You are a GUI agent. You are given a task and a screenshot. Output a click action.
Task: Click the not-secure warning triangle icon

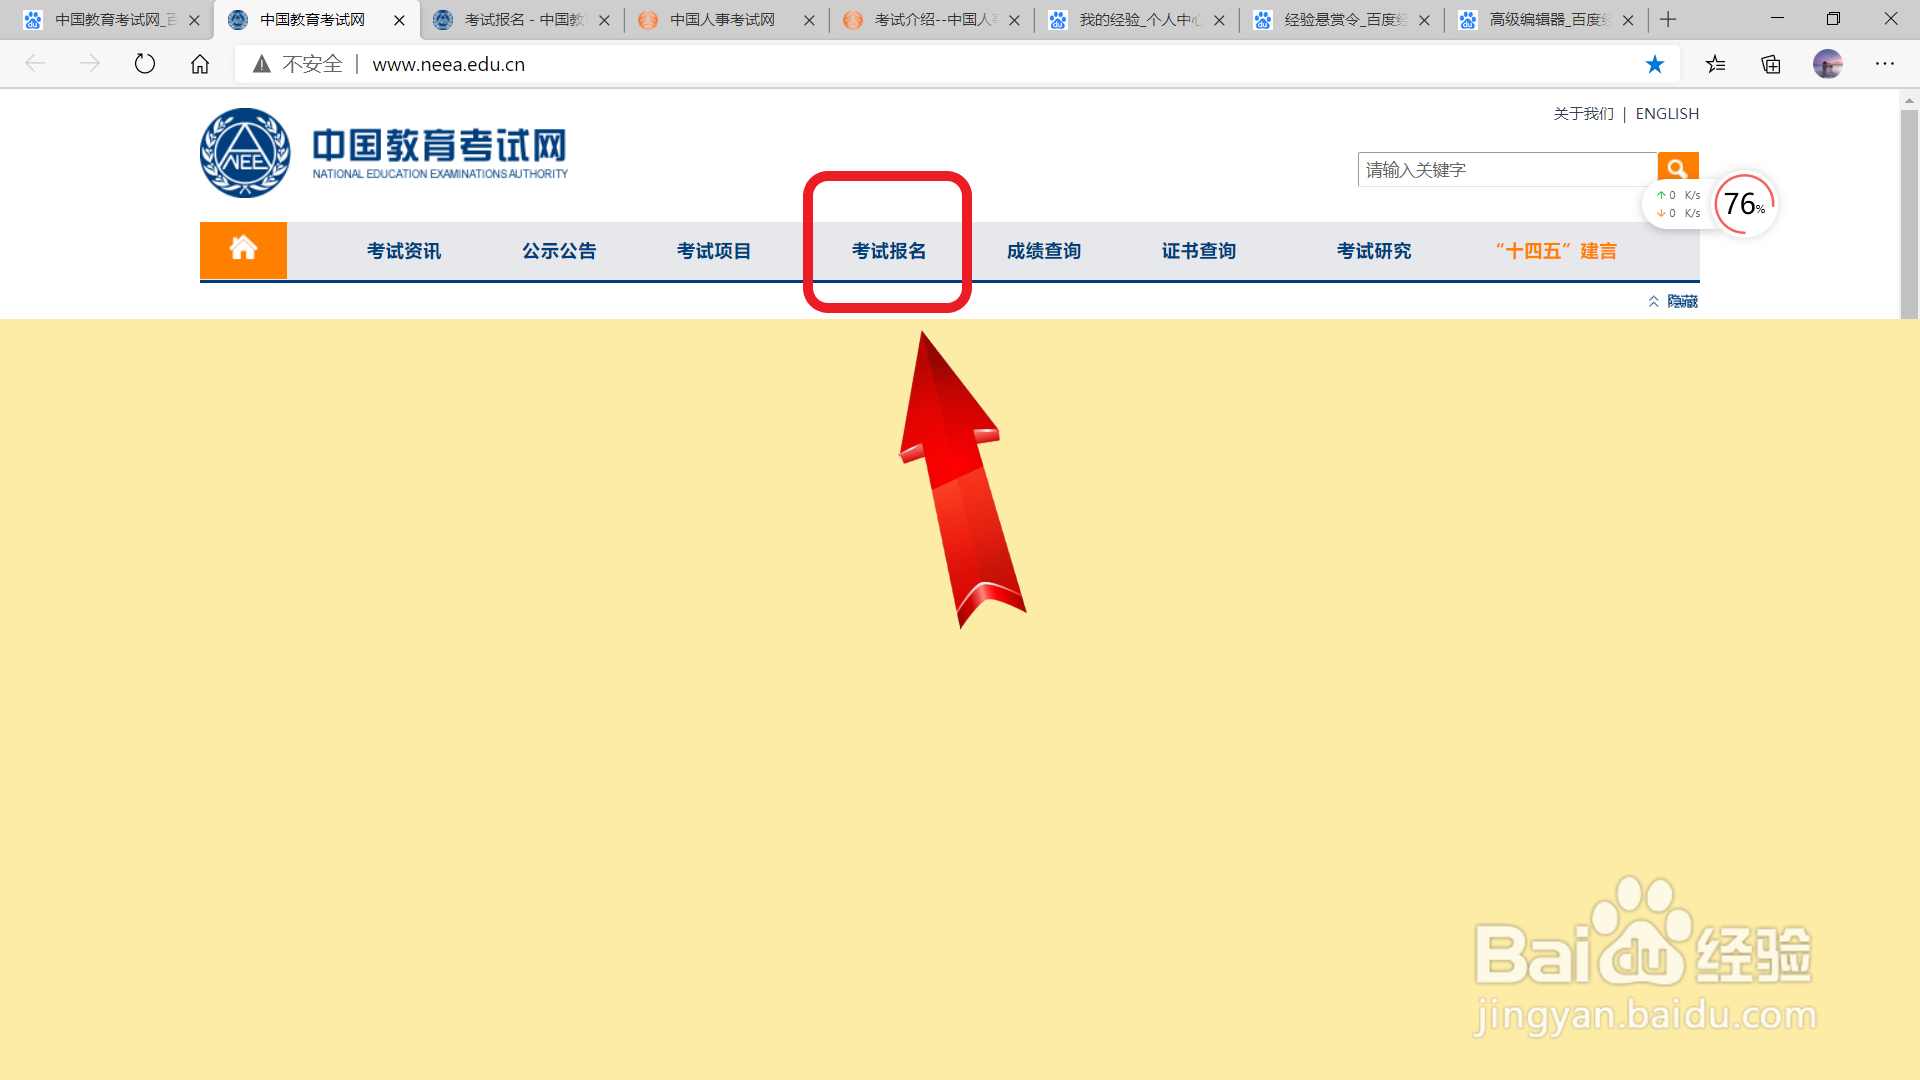click(262, 64)
